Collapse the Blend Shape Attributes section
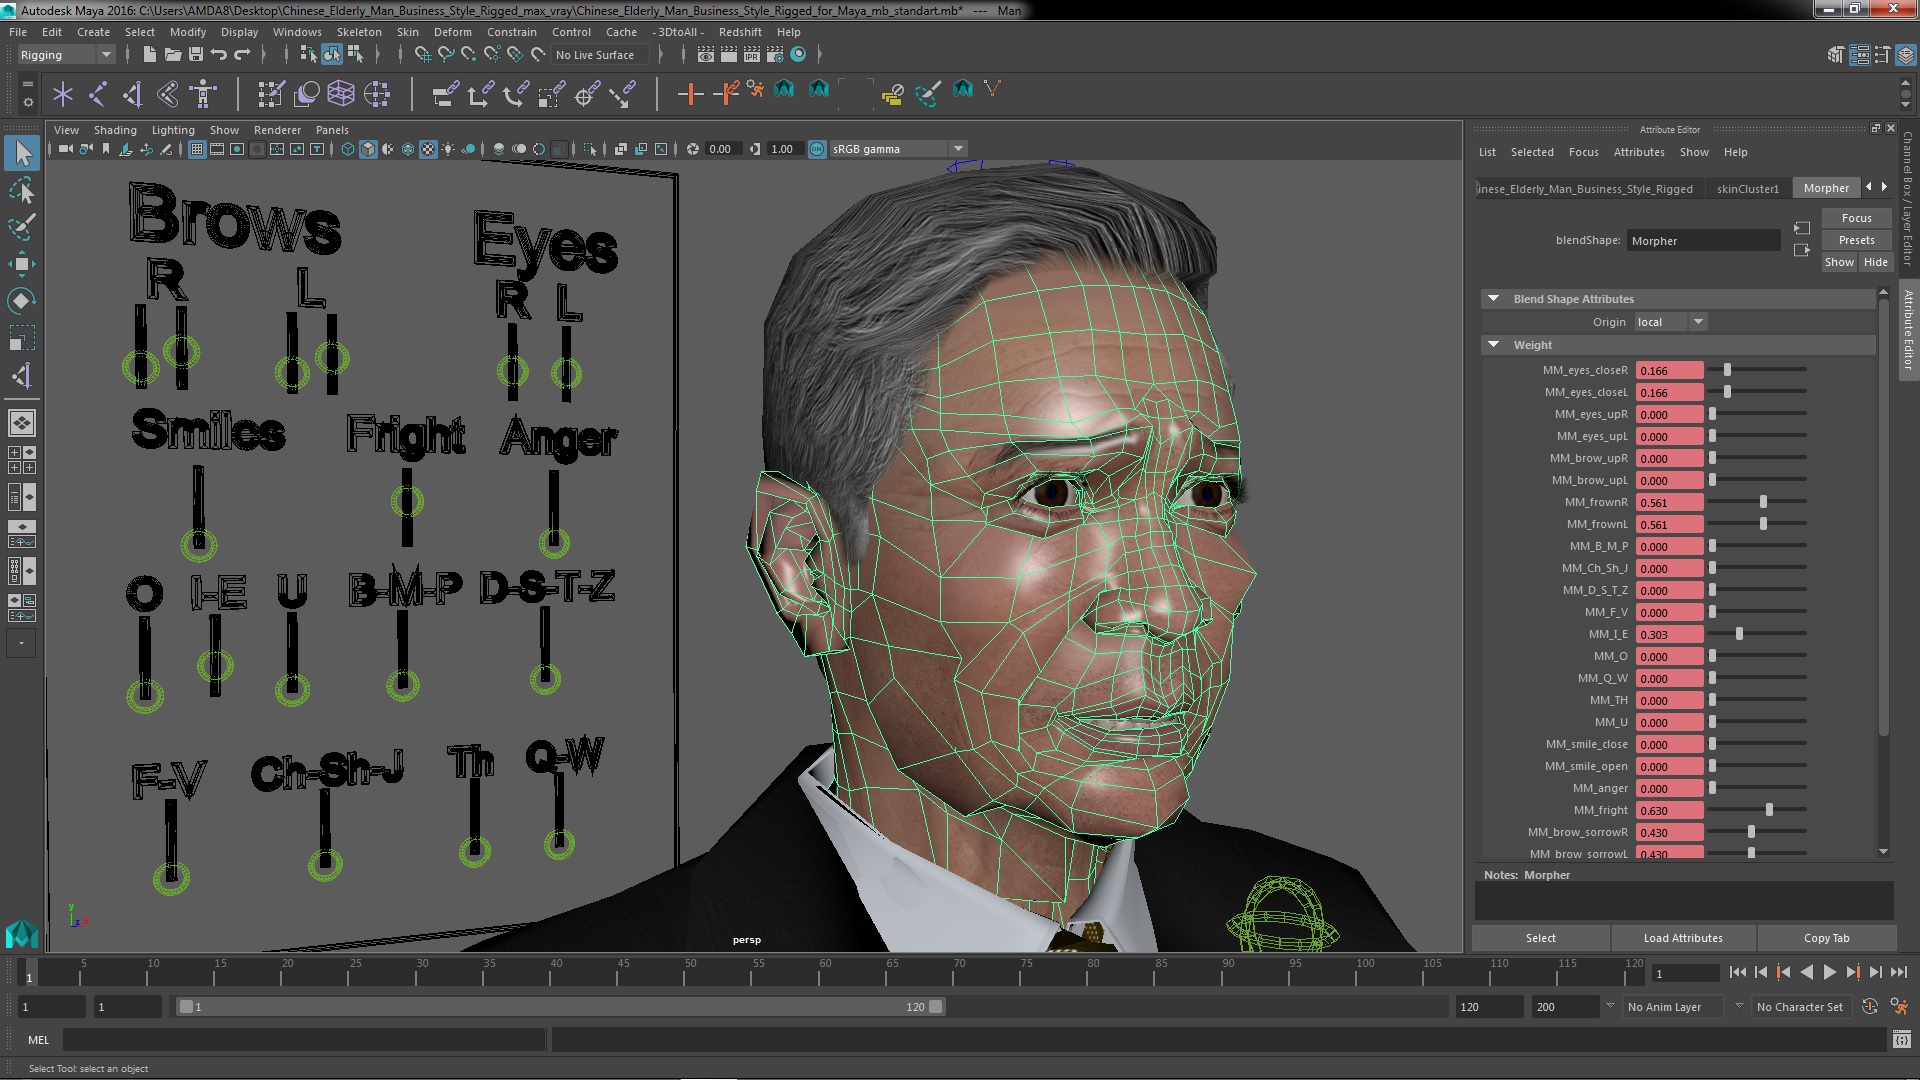The width and height of the screenshot is (1920, 1080). 1493,299
